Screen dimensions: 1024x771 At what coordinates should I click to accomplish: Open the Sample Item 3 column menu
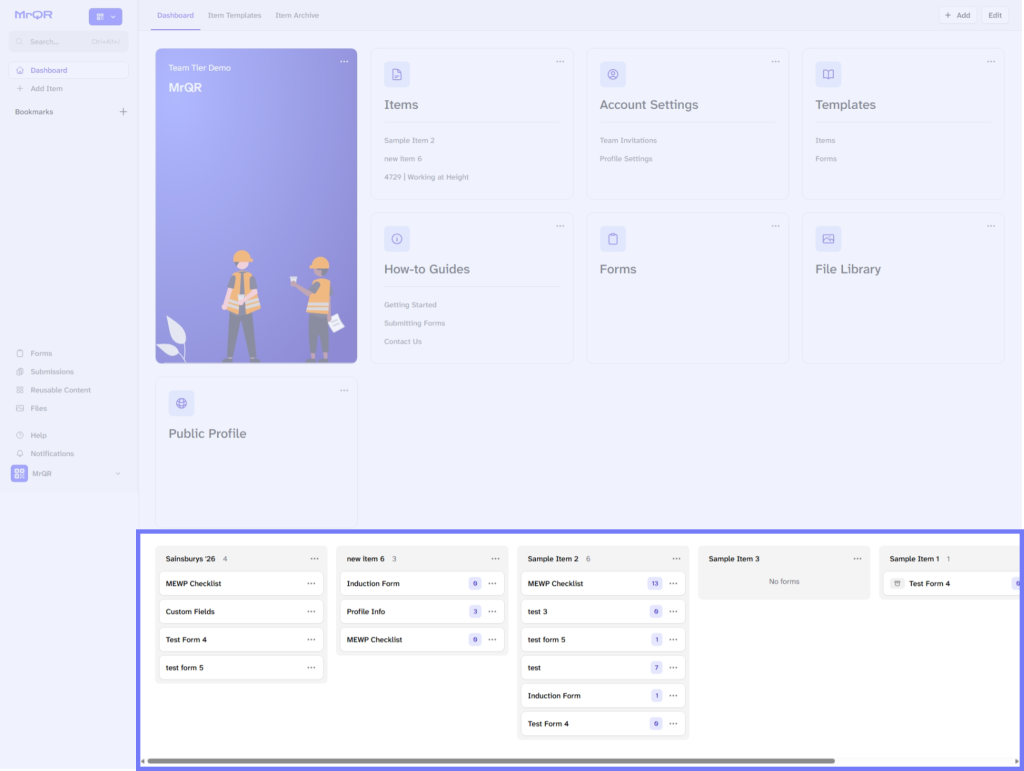[857, 559]
